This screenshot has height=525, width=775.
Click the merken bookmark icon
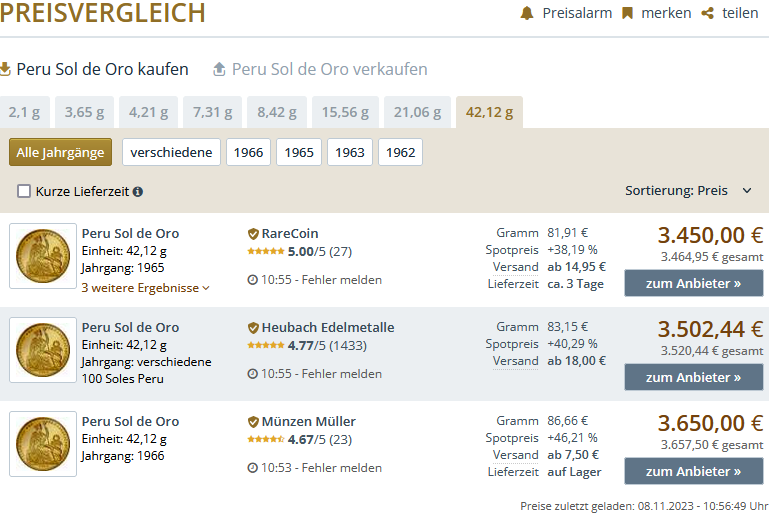[x=628, y=13]
